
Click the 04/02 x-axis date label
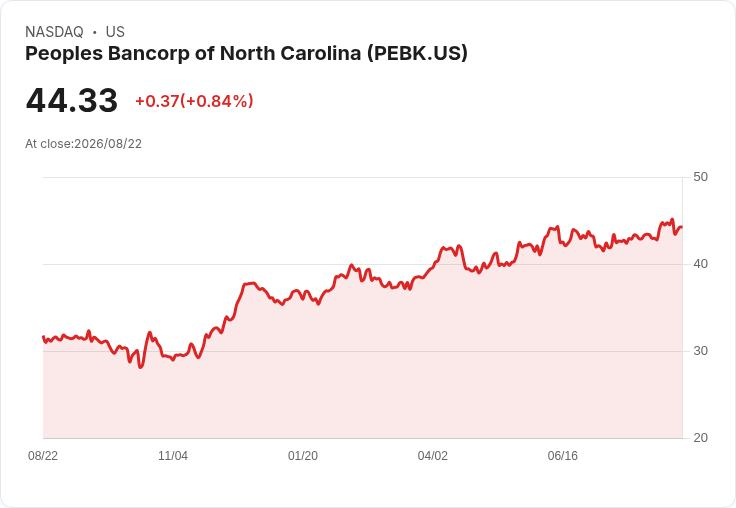pos(432,455)
